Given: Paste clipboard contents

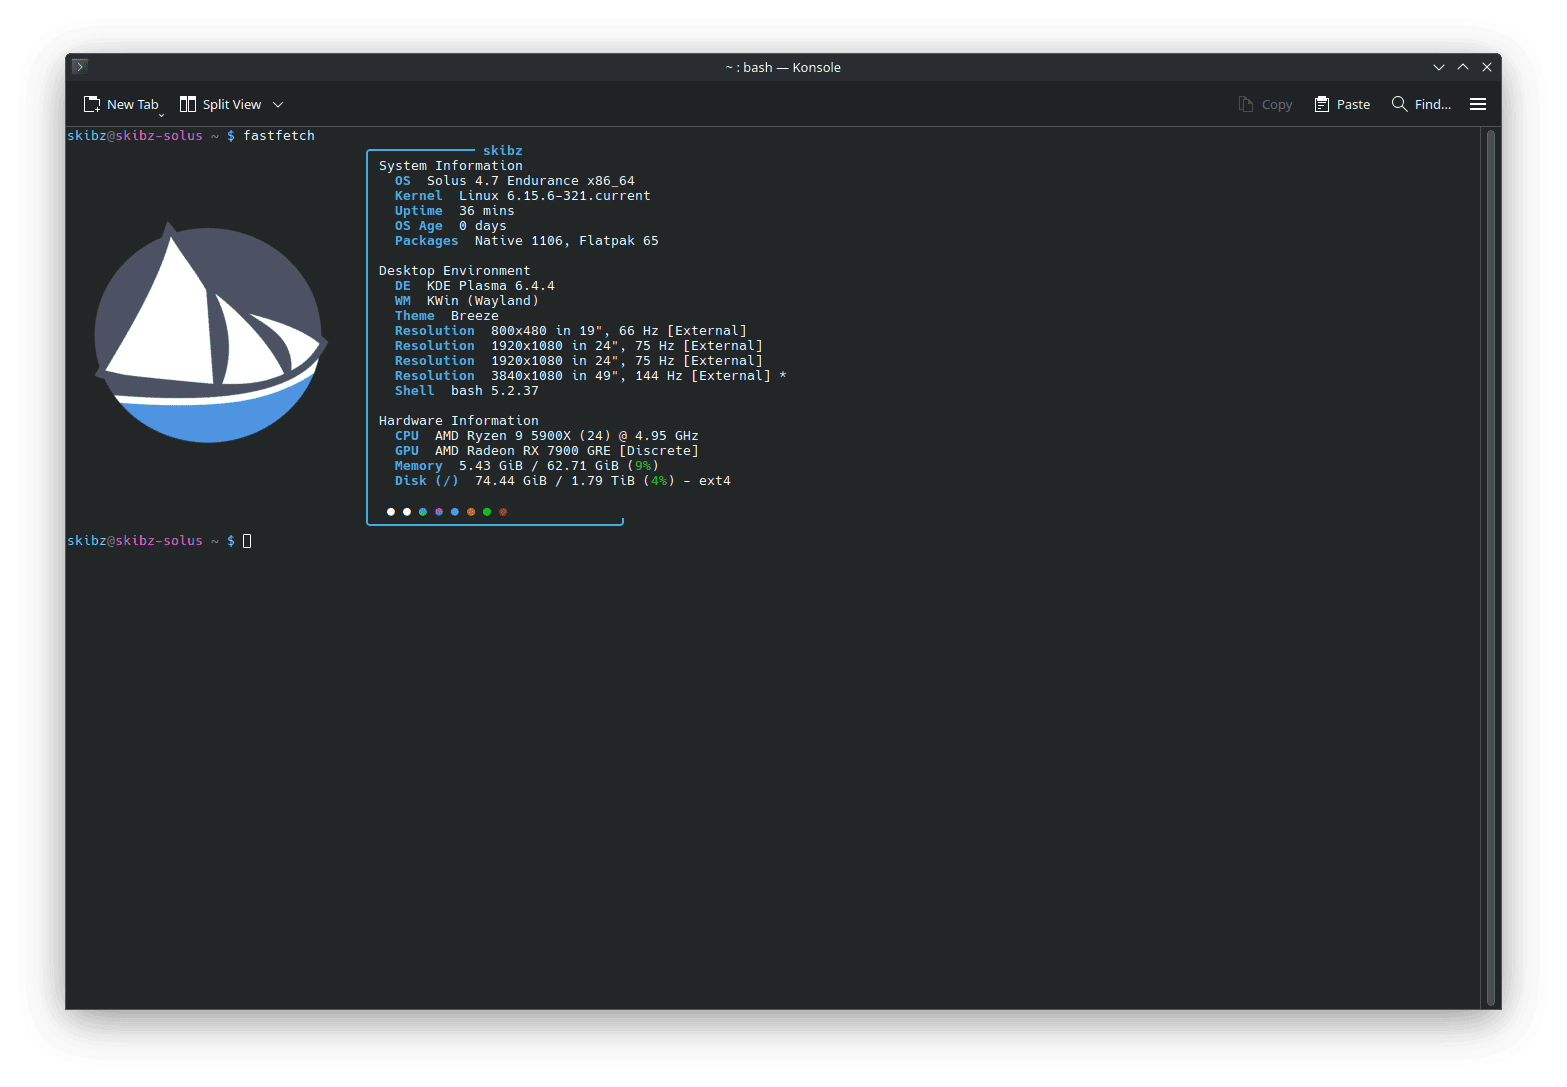Looking at the screenshot, I should click(x=1342, y=104).
